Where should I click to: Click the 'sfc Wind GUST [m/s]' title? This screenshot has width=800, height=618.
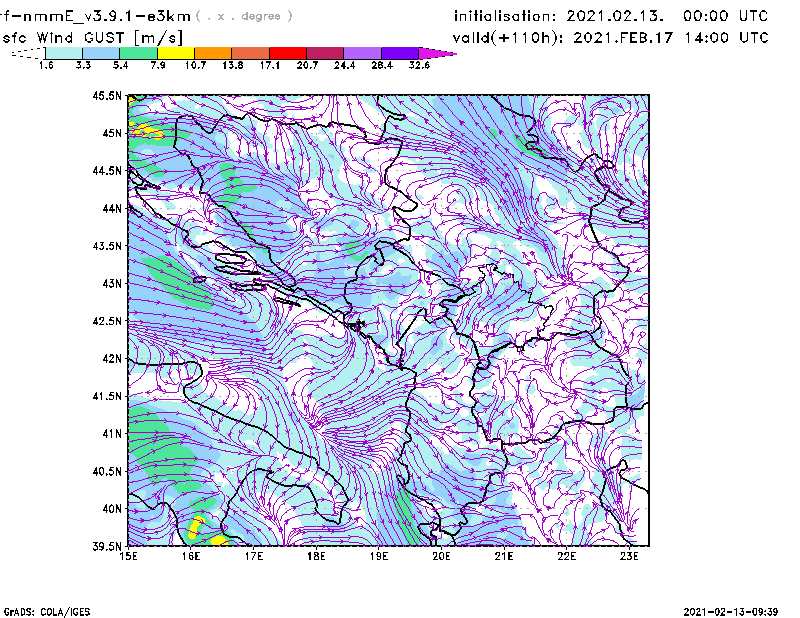coord(92,38)
